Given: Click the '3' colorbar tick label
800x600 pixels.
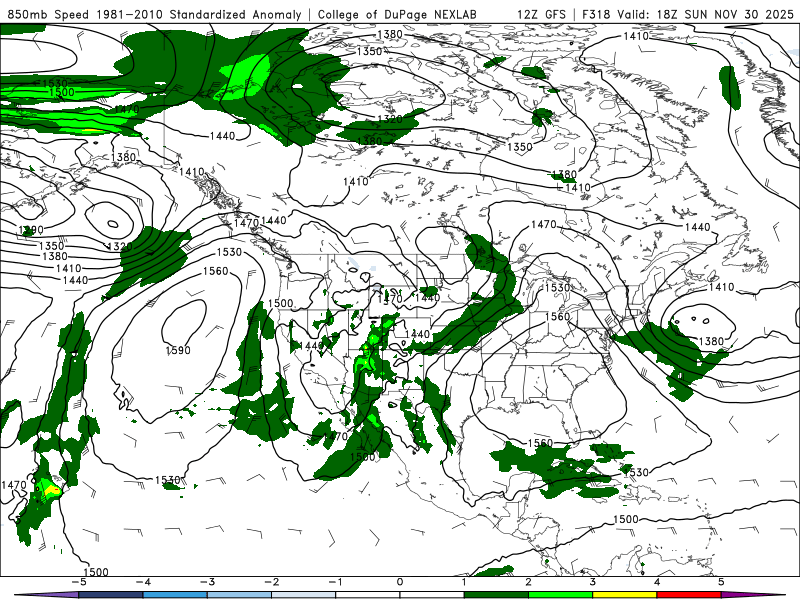Looking at the screenshot, I should click(x=593, y=582).
